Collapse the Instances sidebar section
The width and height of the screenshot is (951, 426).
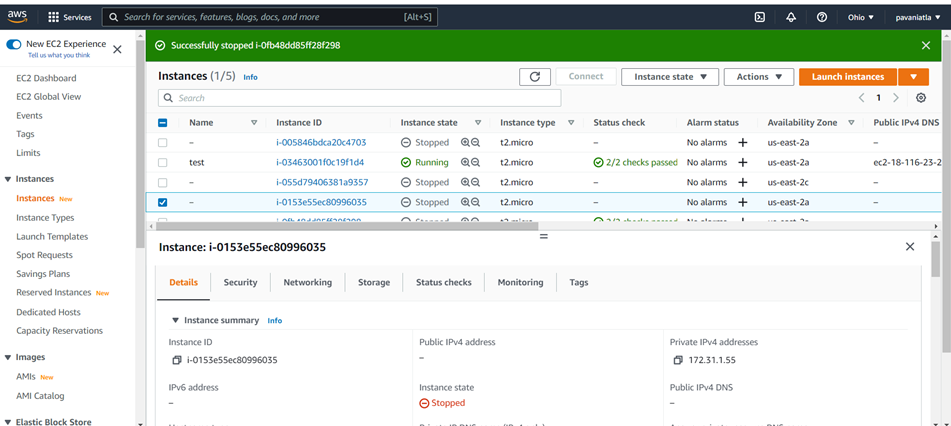coord(8,179)
